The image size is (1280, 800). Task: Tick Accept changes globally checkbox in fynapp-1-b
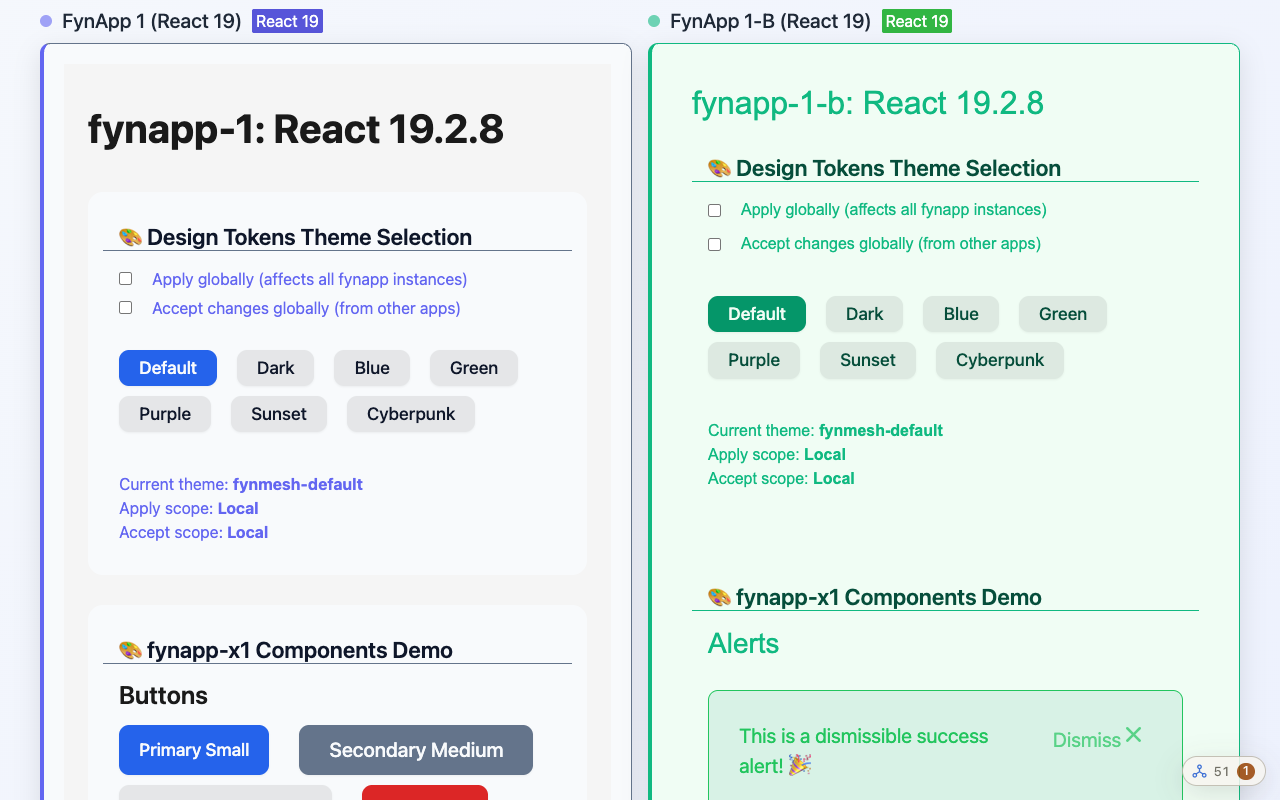[x=714, y=244]
